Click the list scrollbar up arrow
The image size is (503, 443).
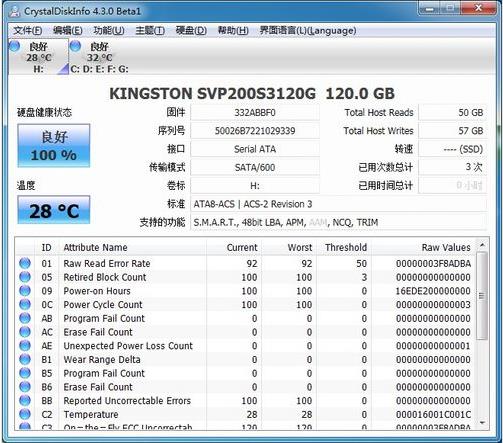pos(482,246)
